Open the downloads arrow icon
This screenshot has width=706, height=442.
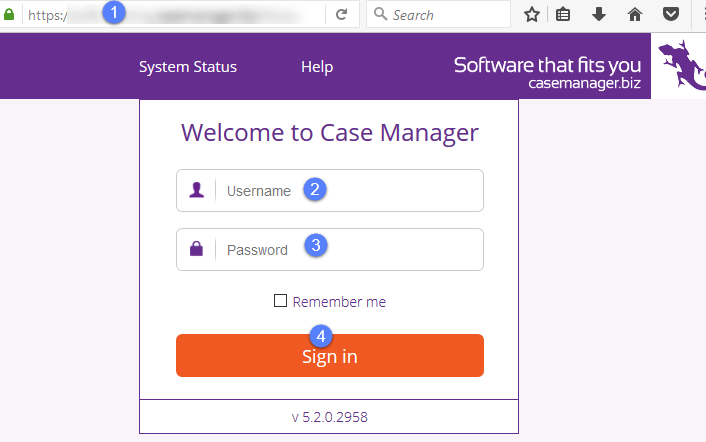(x=599, y=14)
